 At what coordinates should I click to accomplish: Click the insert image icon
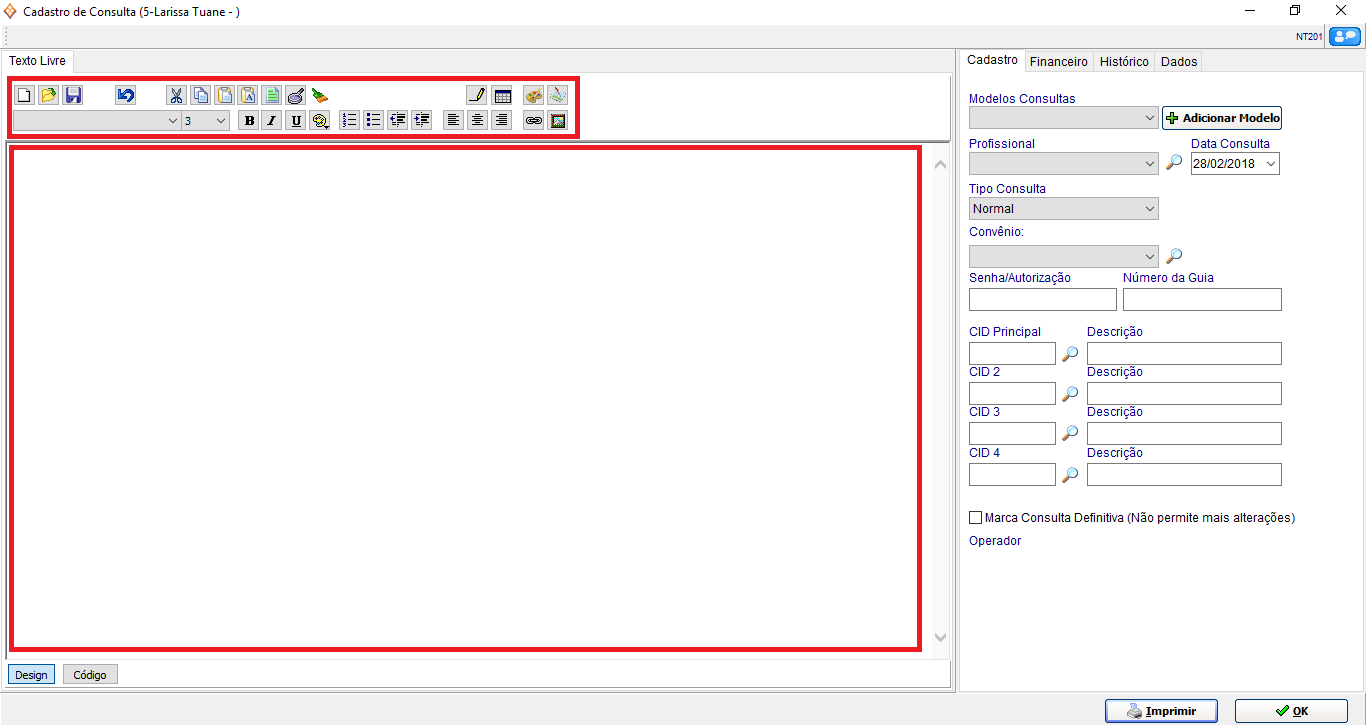(558, 121)
